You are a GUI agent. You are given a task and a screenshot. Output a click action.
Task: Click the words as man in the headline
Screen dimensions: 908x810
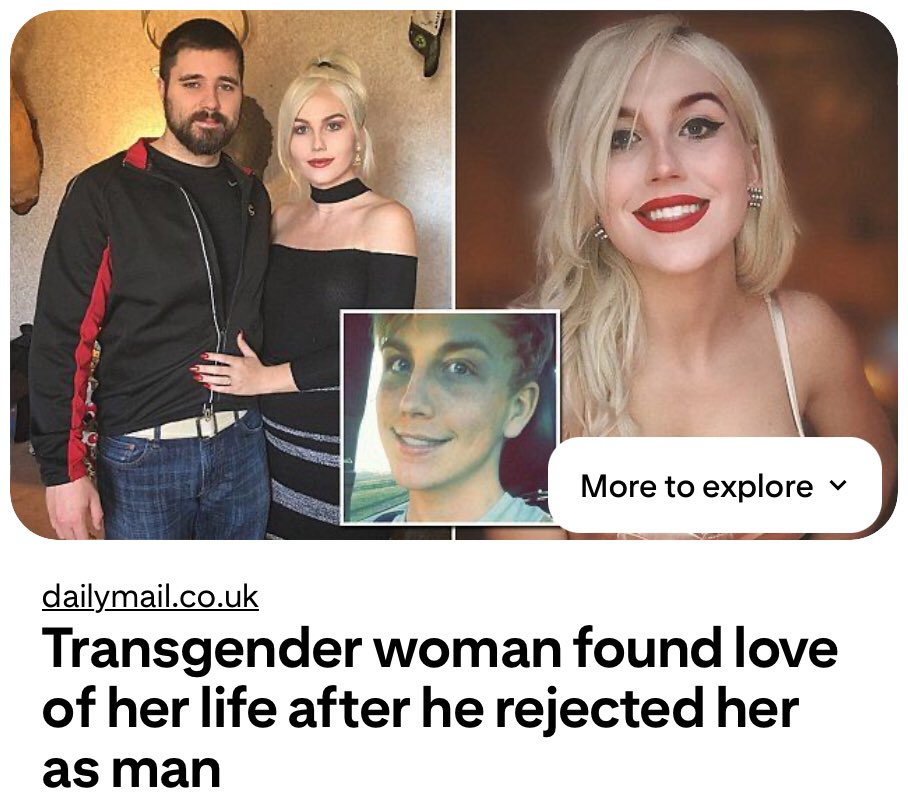pyautogui.click(x=131, y=769)
